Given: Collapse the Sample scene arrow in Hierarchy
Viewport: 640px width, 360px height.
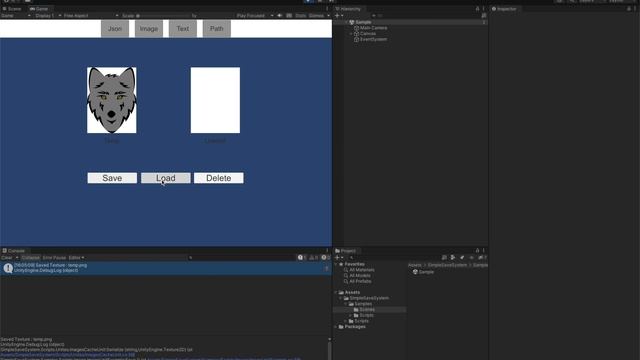Looking at the screenshot, I should pyautogui.click(x=346, y=22).
